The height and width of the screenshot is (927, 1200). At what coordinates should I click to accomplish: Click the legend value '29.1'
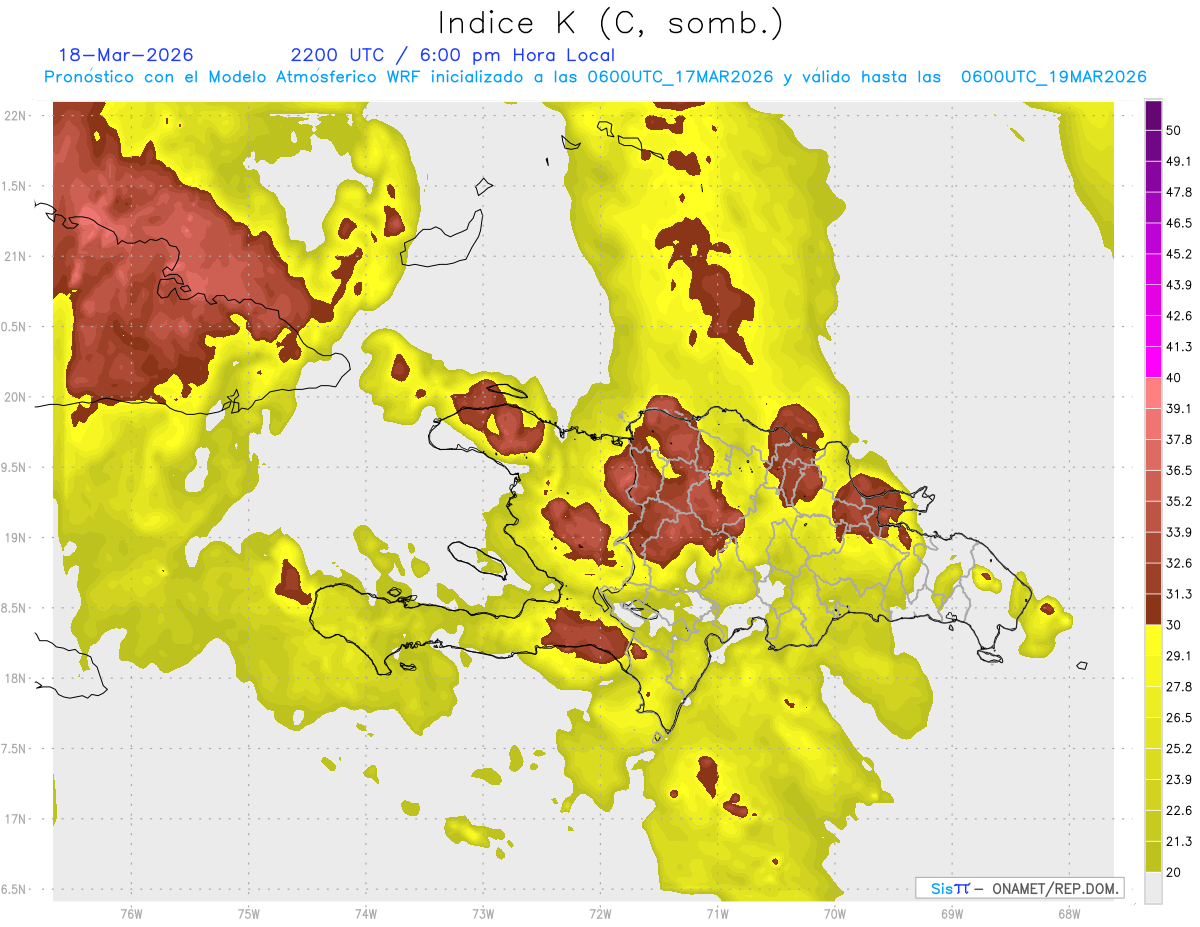[x=1180, y=656]
